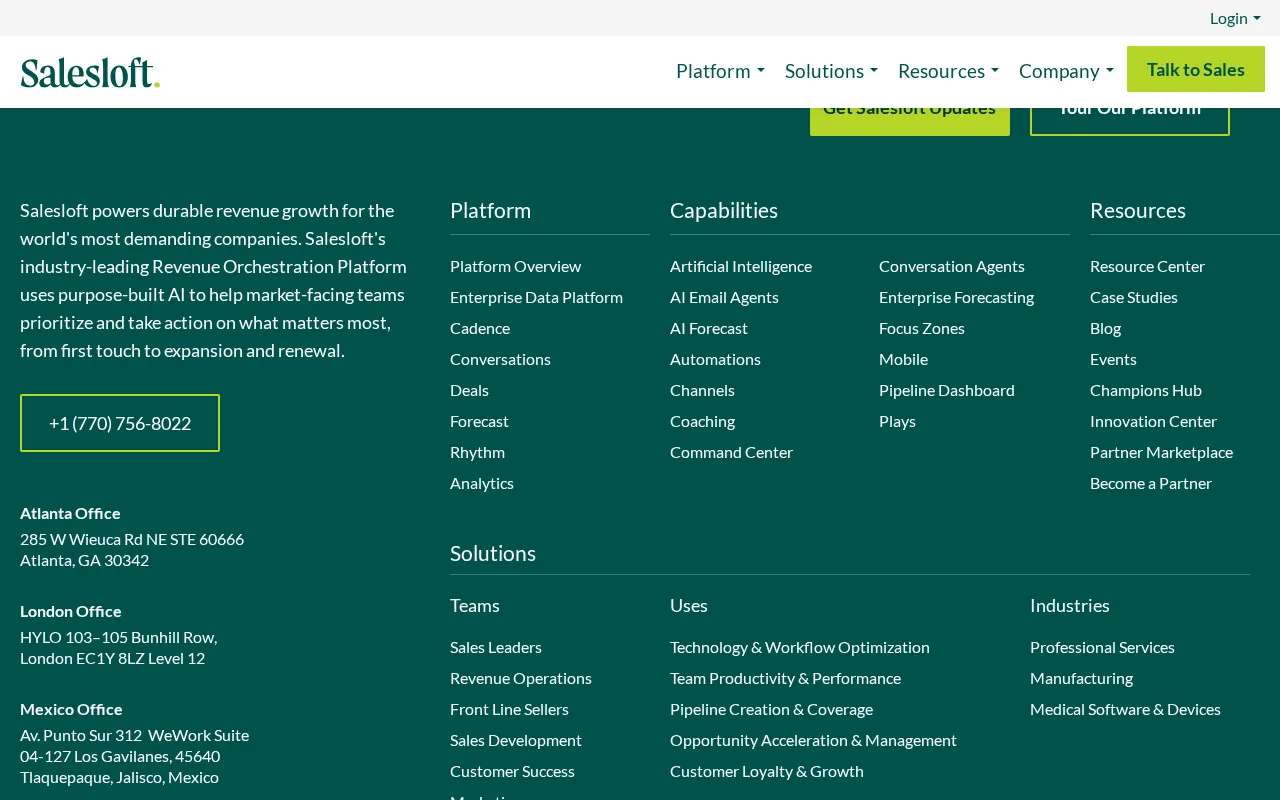
Task: Open the Platform Overview link
Action: 515,266
